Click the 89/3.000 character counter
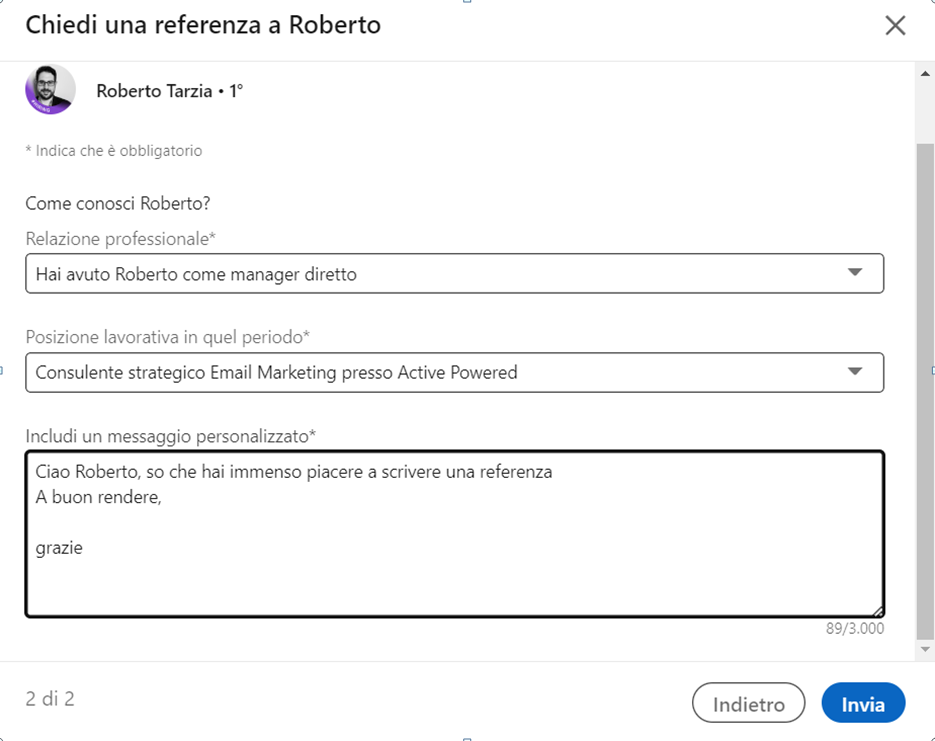The width and height of the screenshot is (935, 741). pos(853,629)
